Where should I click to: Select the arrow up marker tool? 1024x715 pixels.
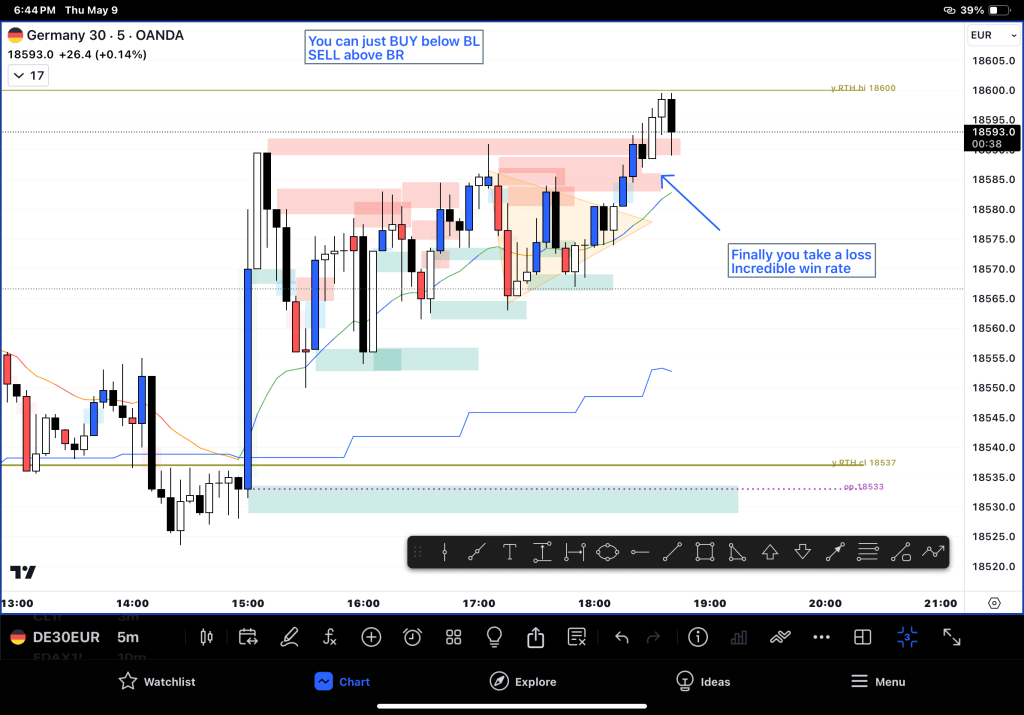pos(769,551)
